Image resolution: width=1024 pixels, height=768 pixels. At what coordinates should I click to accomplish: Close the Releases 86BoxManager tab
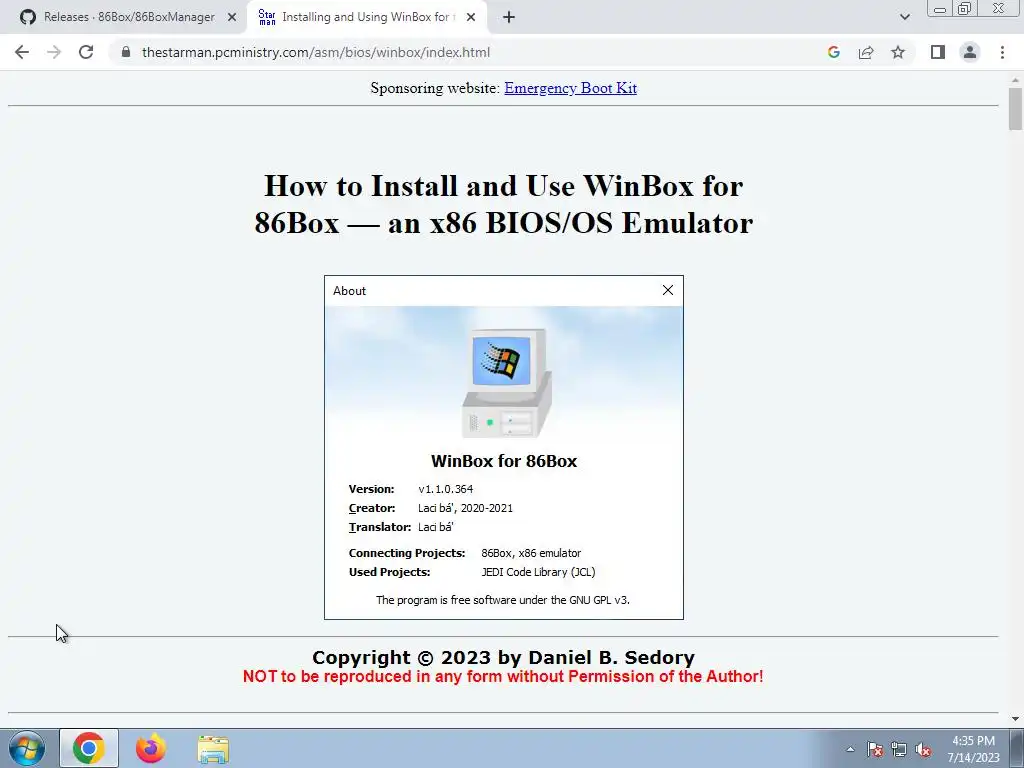[232, 18]
